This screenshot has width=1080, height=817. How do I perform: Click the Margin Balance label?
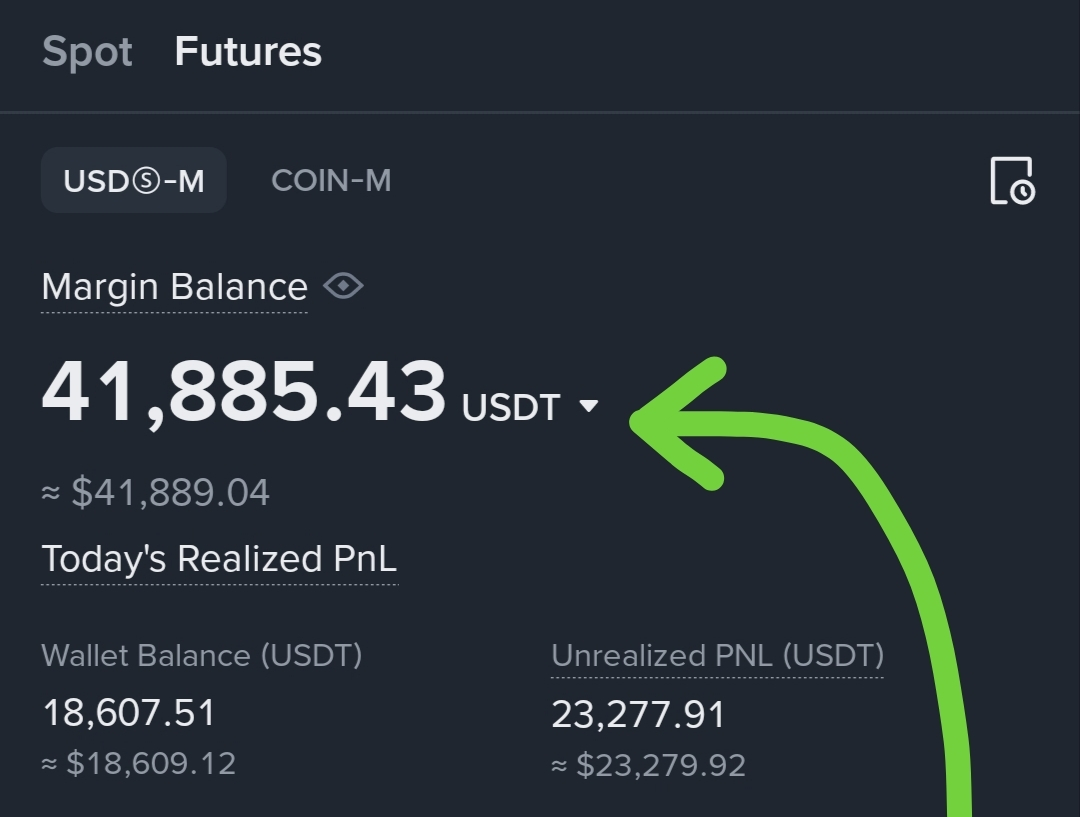(174, 287)
